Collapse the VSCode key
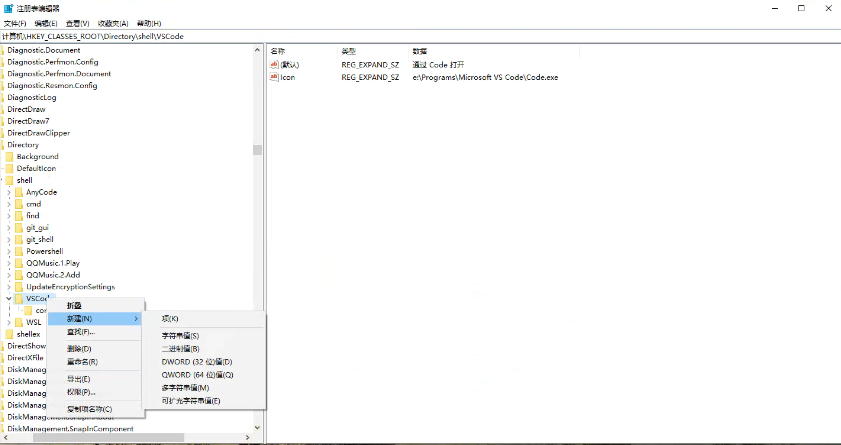The height and width of the screenshot is (445, 841). click(x=9, y=299)
